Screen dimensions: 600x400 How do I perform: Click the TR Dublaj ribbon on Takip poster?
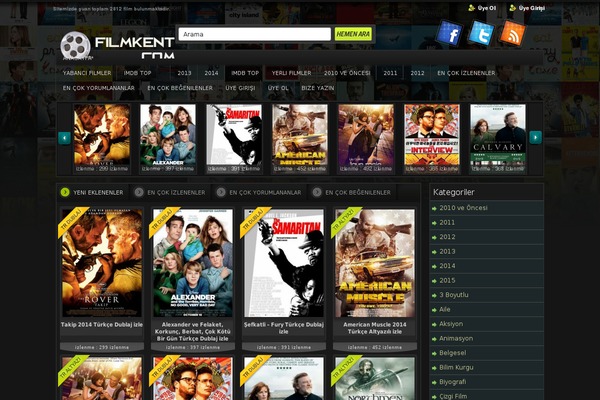coord(73,220)
